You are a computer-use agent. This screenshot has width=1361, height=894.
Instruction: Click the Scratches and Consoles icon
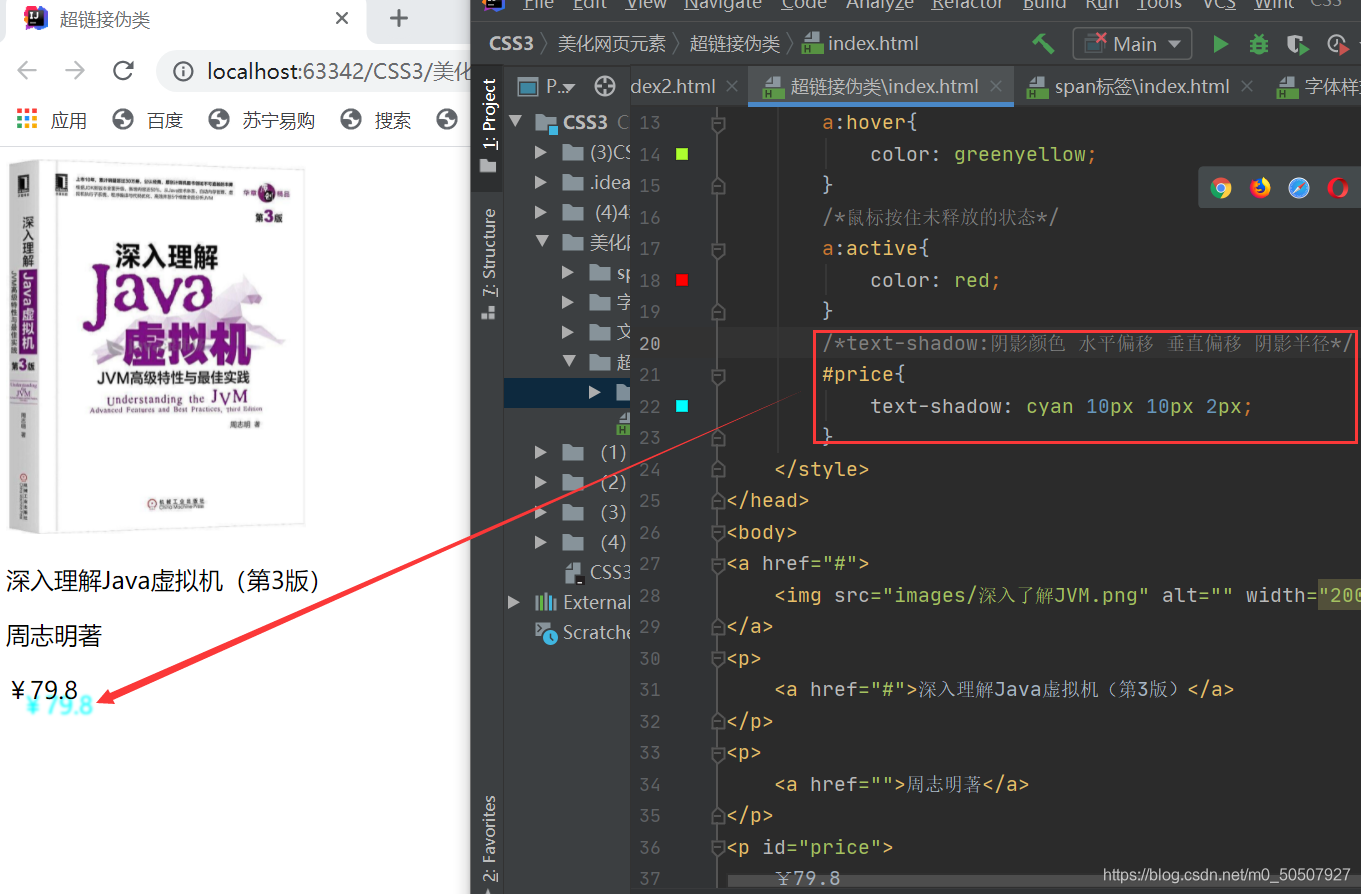pos(546,632)
